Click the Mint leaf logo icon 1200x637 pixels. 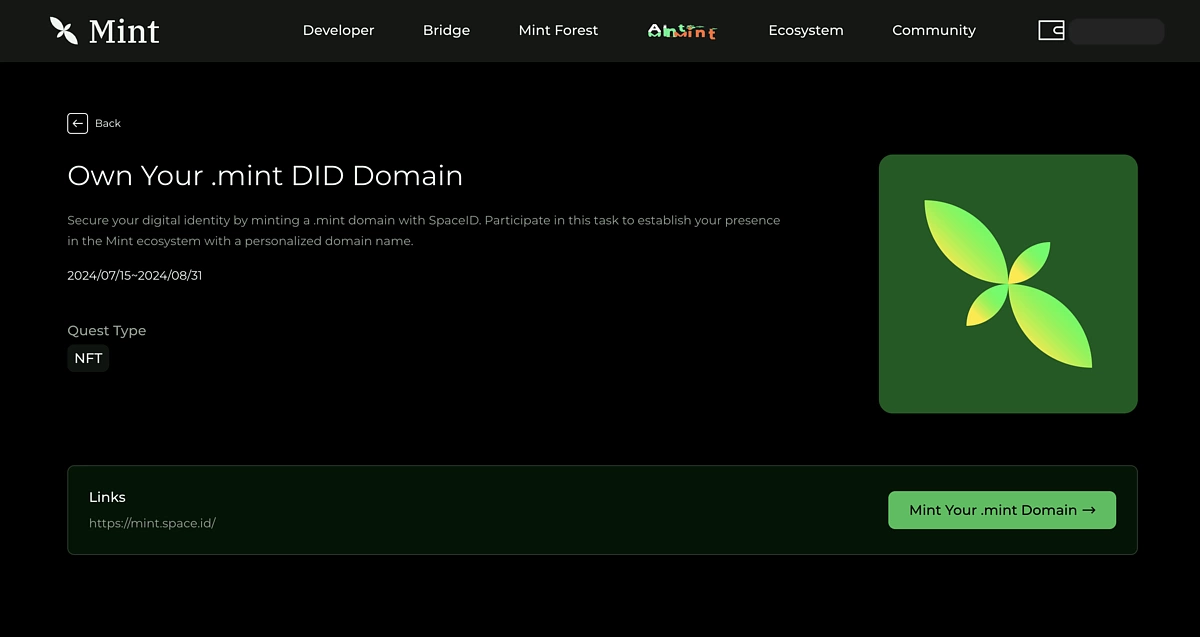pyautogui.click(x=64, y=30)
